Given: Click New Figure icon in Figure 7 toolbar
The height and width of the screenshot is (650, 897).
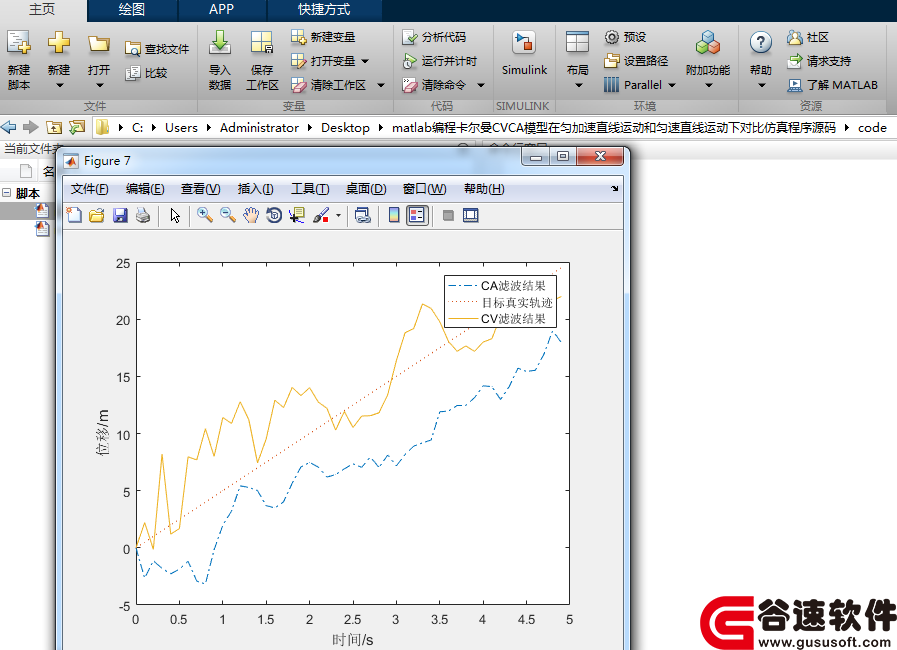Looking at the screenshot, I should click(74, 215).
